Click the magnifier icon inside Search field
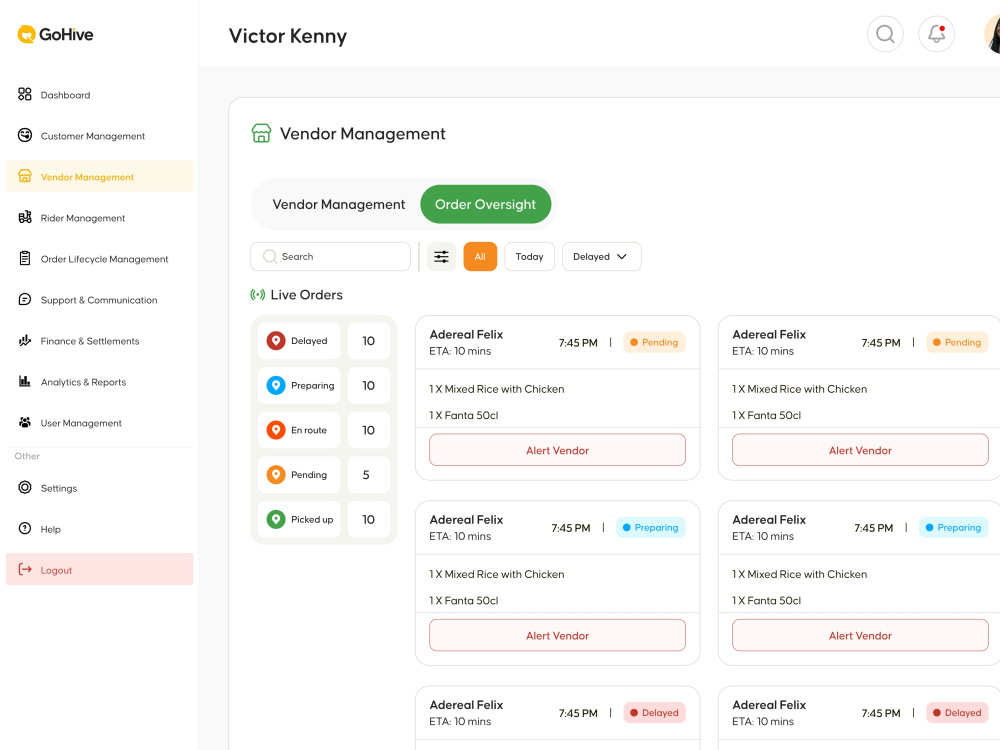Image resolution: width=1000 pixels, height=750 pixels. (x=270, y=256)
